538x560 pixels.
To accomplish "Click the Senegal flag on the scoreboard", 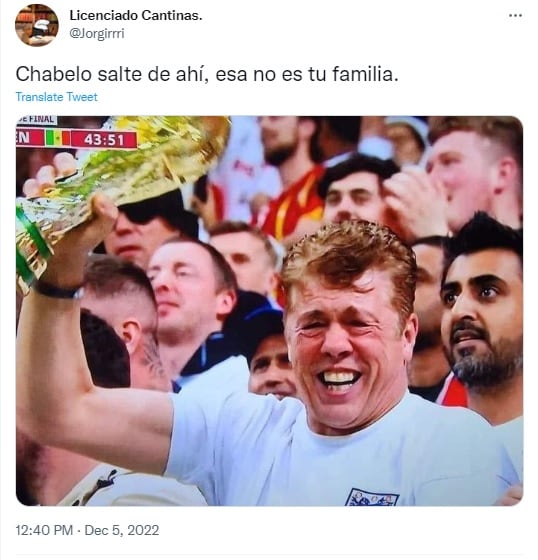I will tap(58, 138).
